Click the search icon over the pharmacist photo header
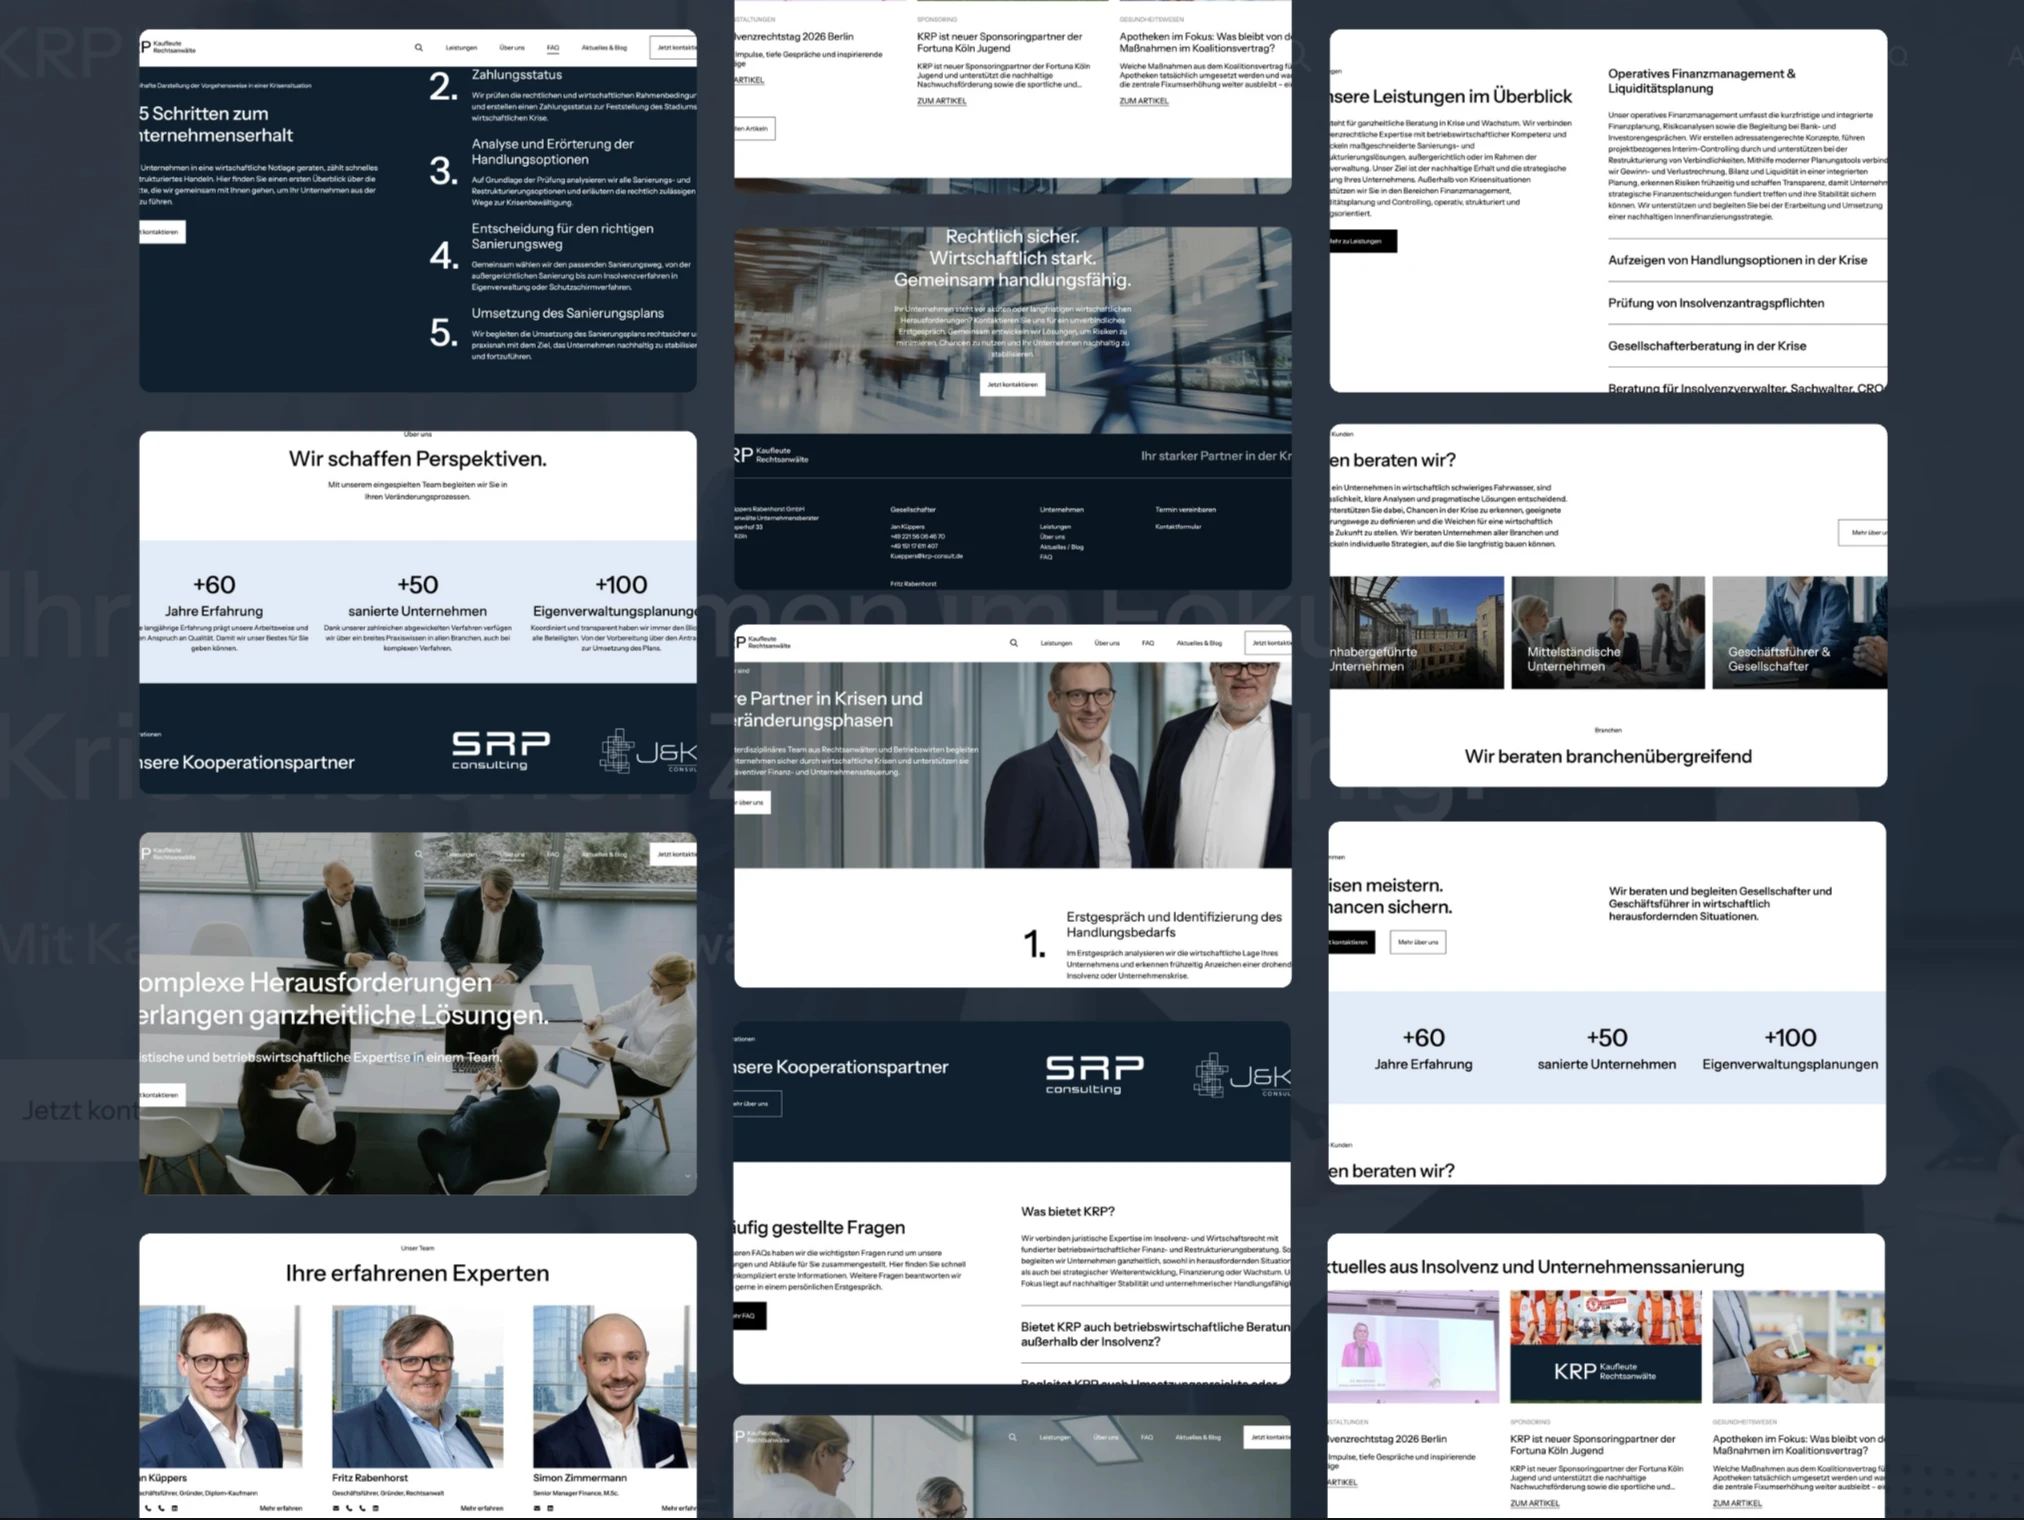The width and height of the screenshot is (2024, 1520). (1013, 1437)
